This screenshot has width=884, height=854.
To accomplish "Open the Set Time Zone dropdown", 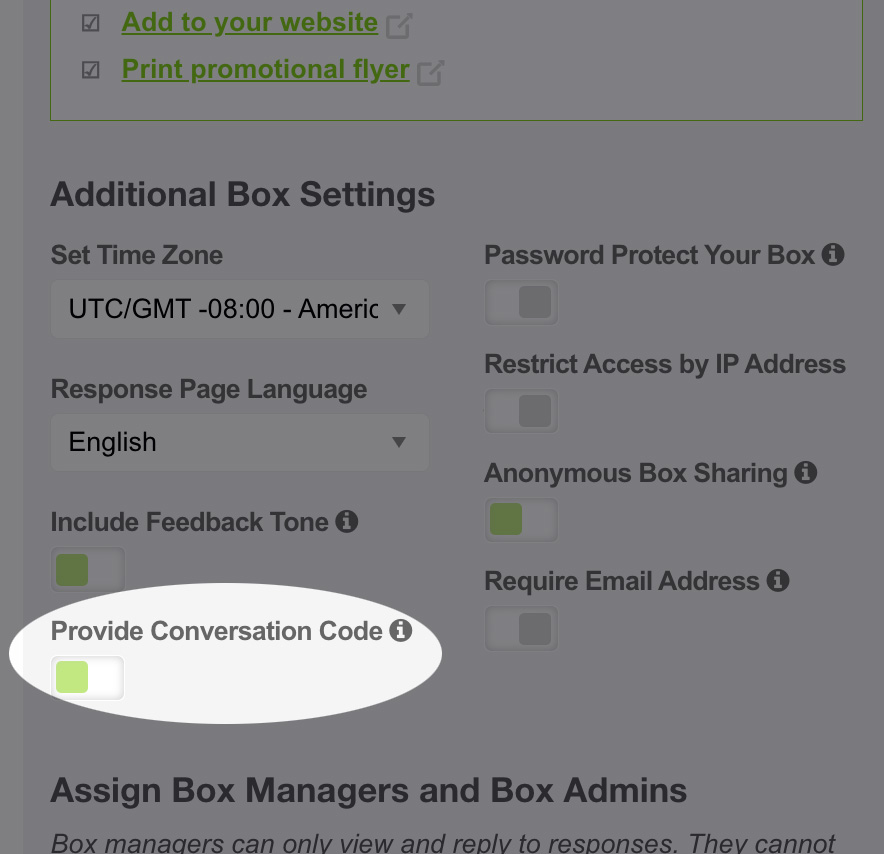I will [x=240, y=309].
